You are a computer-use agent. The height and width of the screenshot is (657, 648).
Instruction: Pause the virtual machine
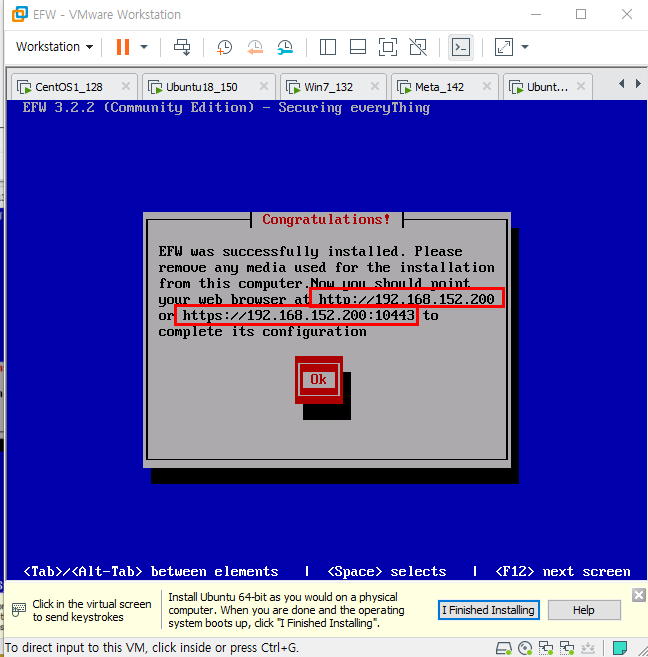123,47
